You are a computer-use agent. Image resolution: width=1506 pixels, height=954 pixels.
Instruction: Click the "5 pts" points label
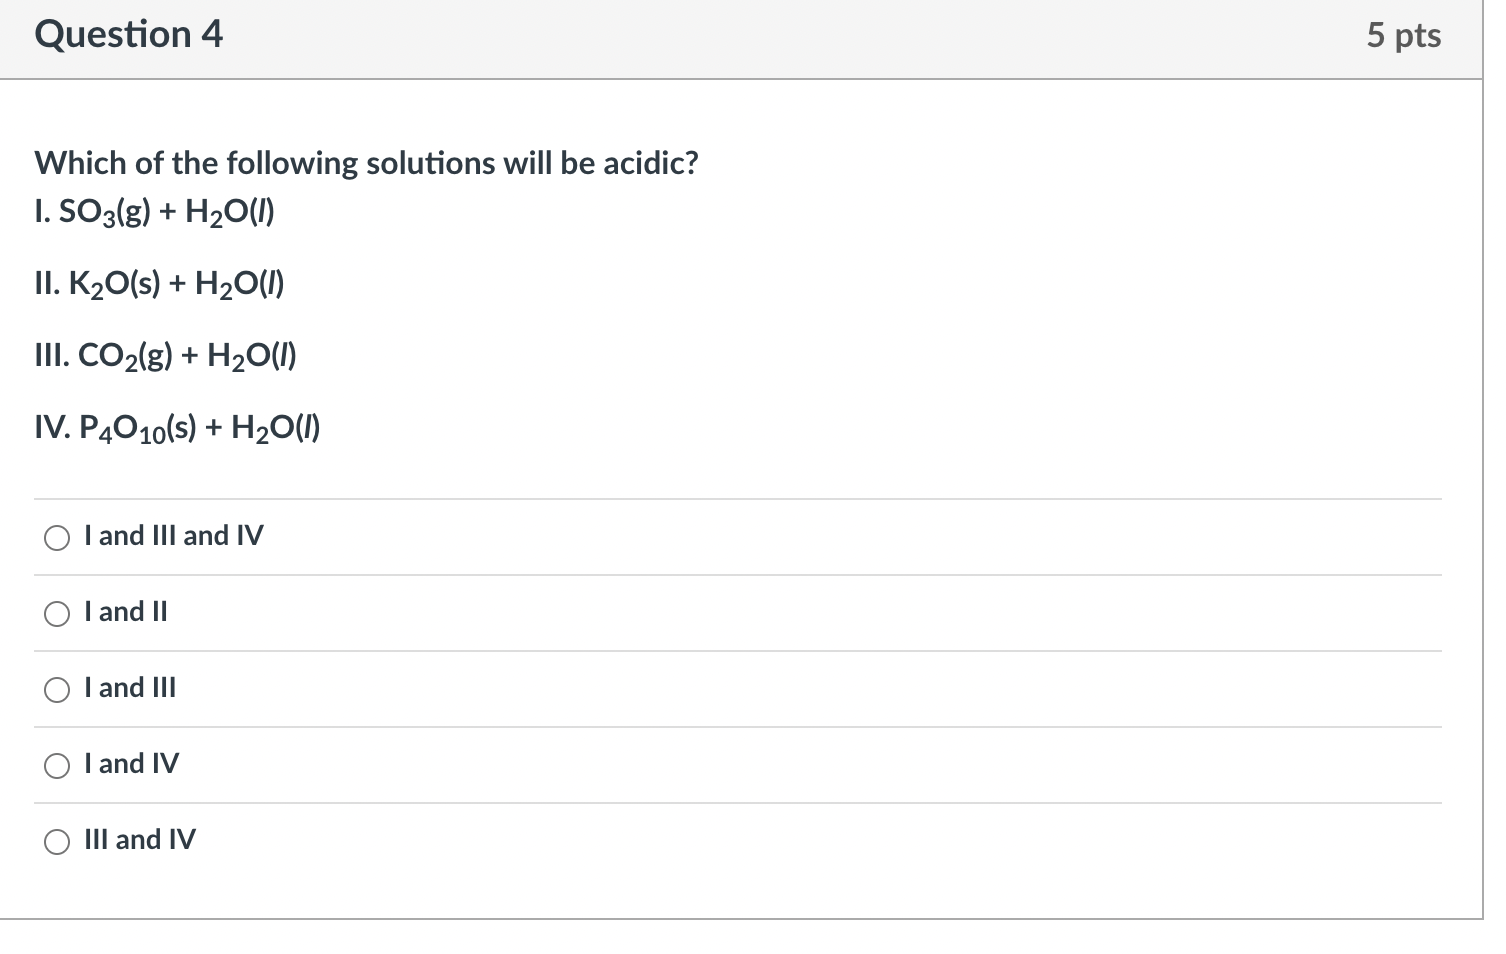(1403, 36)
